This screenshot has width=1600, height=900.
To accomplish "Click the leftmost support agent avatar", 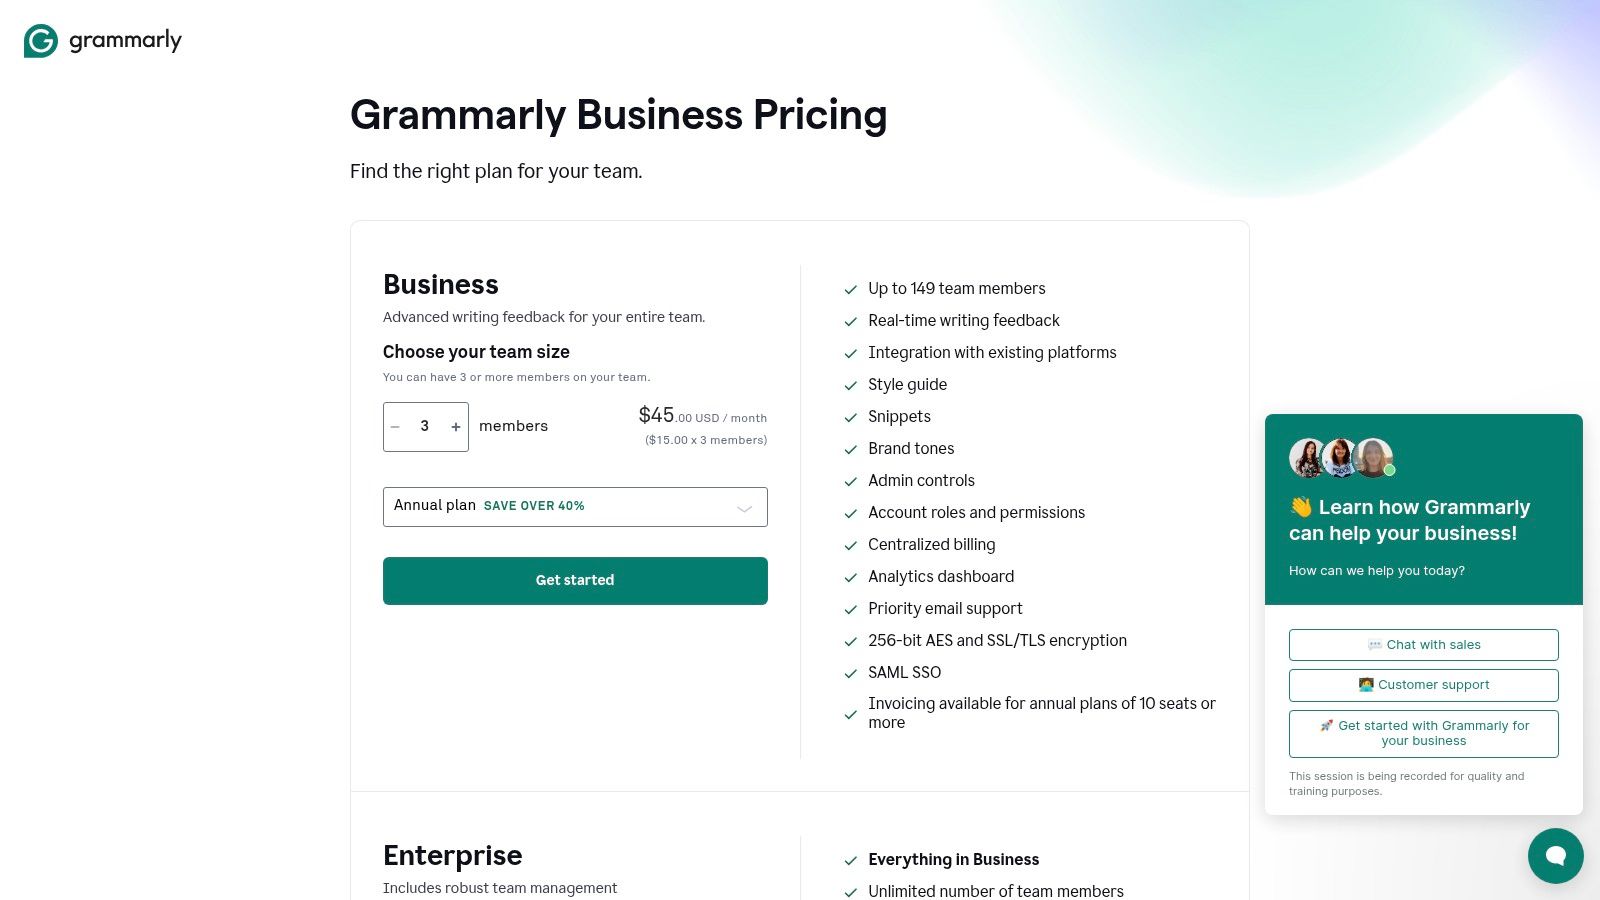I will coord(1307,458).
